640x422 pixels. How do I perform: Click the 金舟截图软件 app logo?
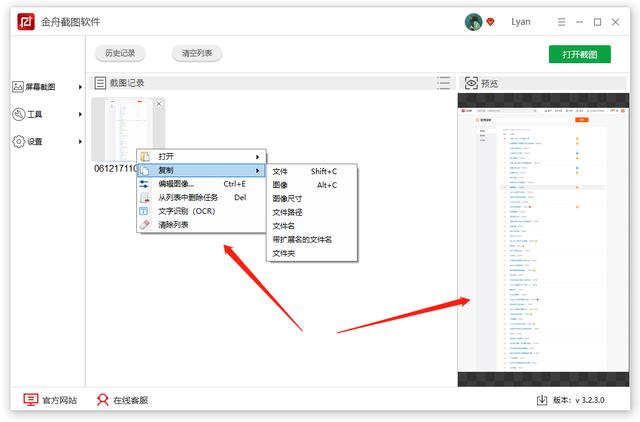coord(26,22)
